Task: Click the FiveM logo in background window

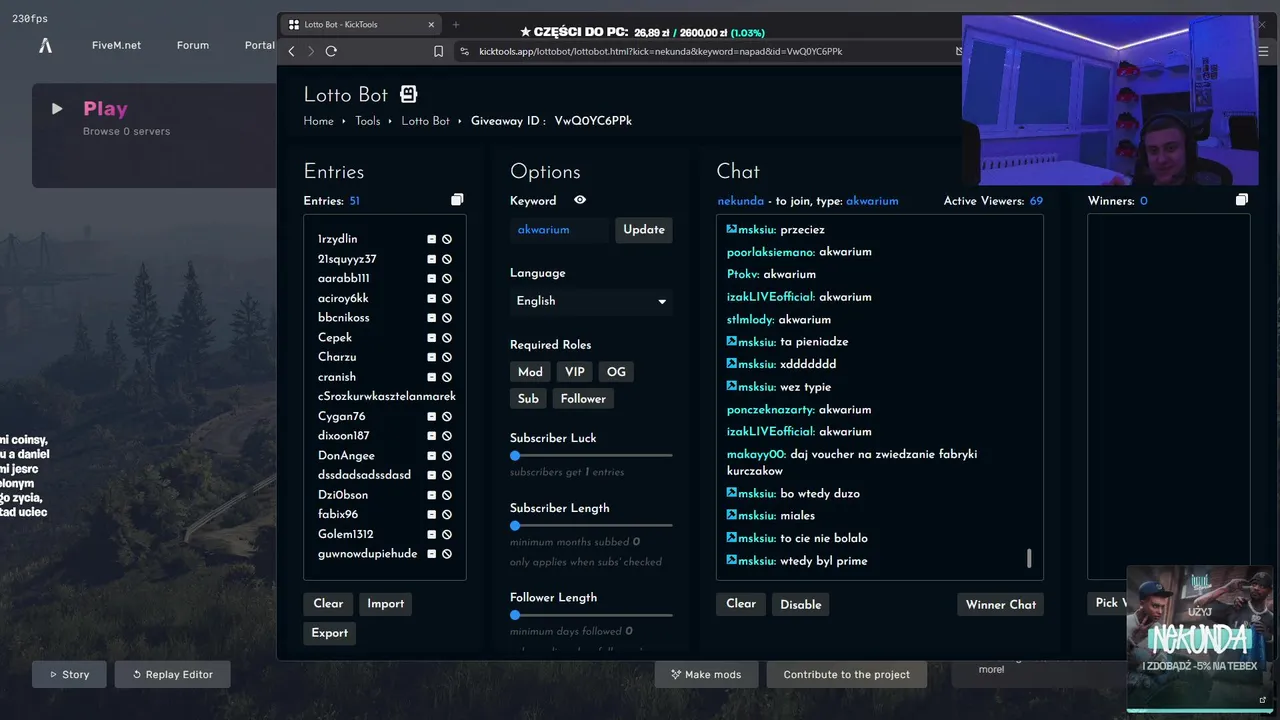Action: pyautogui.click(x=45, y=45)
